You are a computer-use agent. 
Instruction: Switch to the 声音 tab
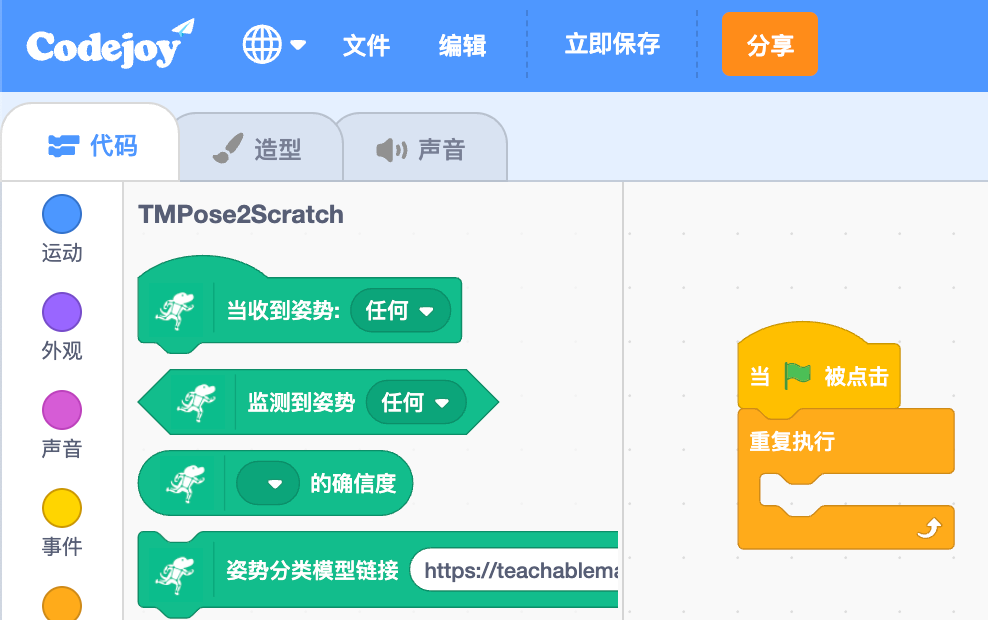[424, 148]
